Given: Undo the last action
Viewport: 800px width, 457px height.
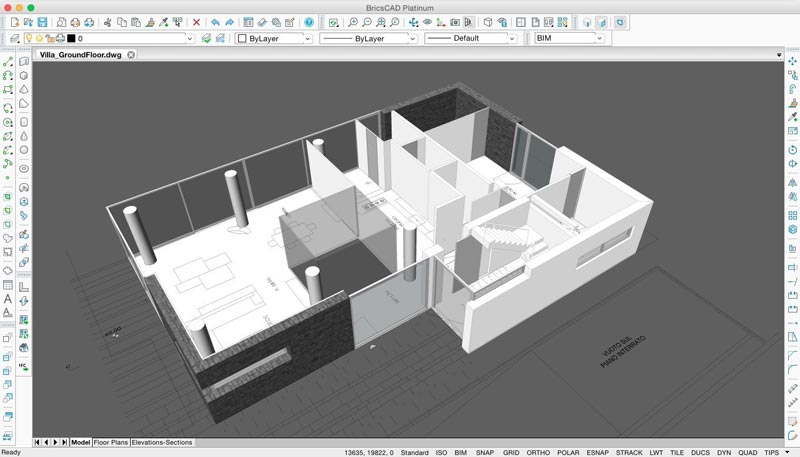Looking at the screenshot, I should 215,22.
